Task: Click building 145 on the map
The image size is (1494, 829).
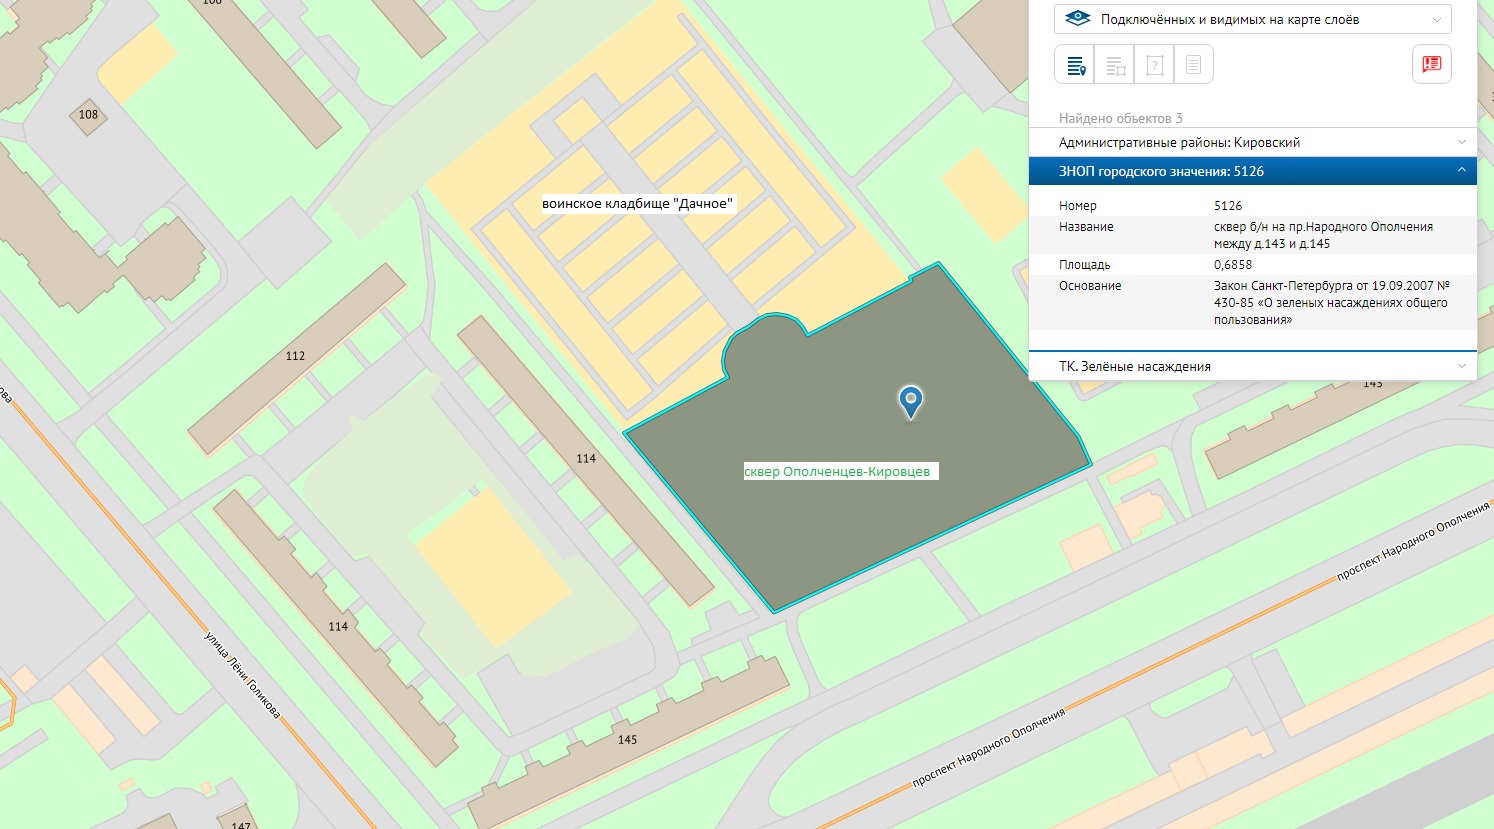Action: (x=627, y=740)
